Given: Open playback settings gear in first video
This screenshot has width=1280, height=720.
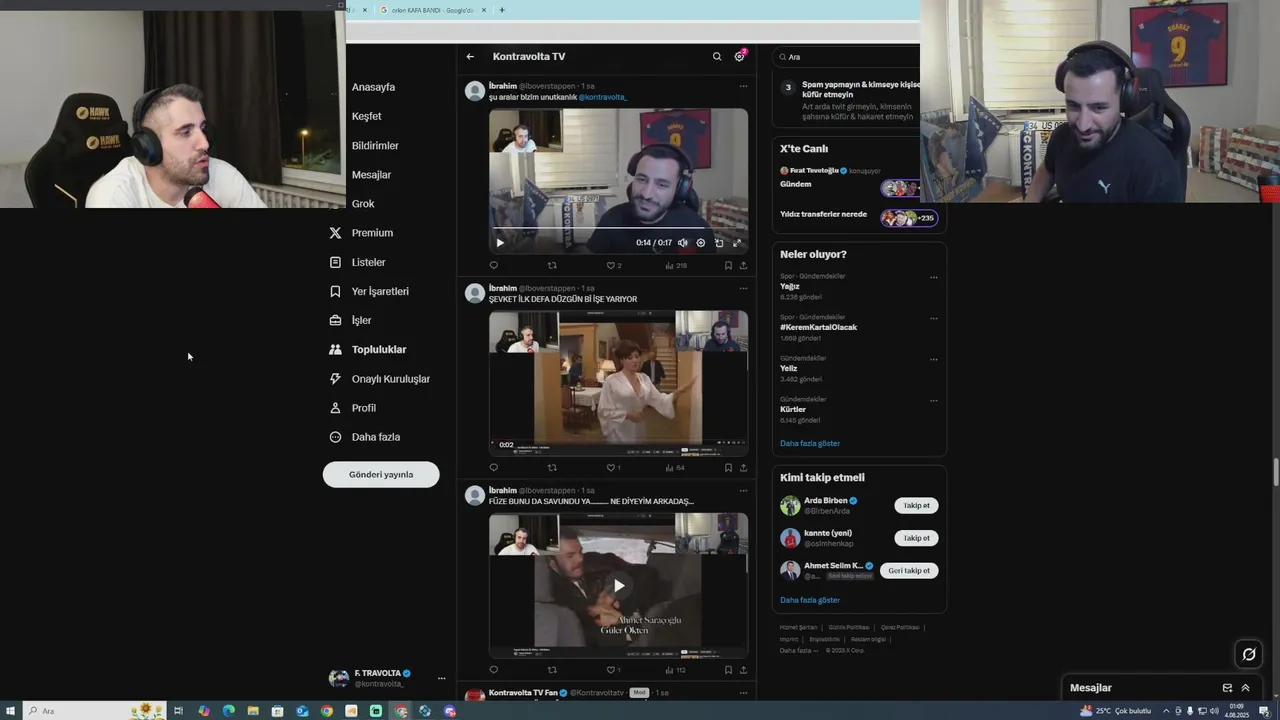Looking at the screenshot, I should pos(701,242).
